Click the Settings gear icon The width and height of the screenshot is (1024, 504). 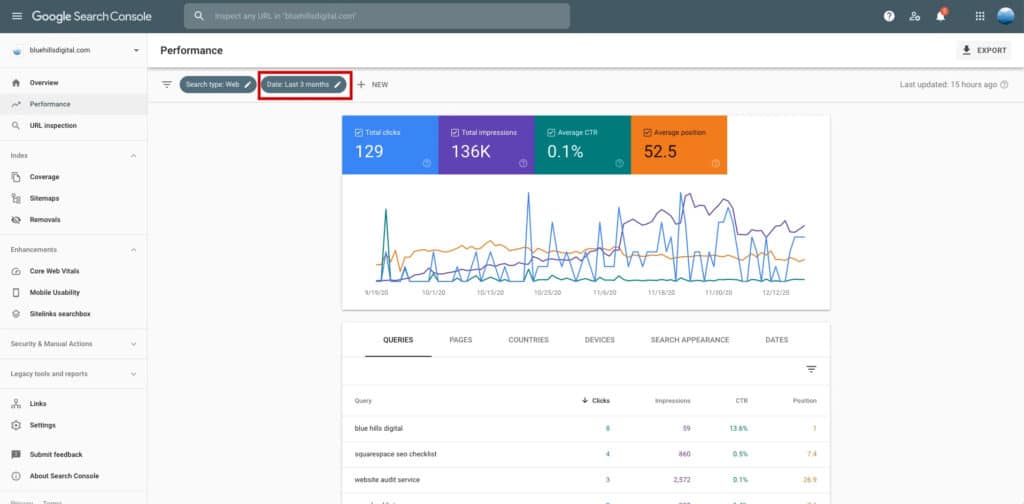(x=16, y=426)
